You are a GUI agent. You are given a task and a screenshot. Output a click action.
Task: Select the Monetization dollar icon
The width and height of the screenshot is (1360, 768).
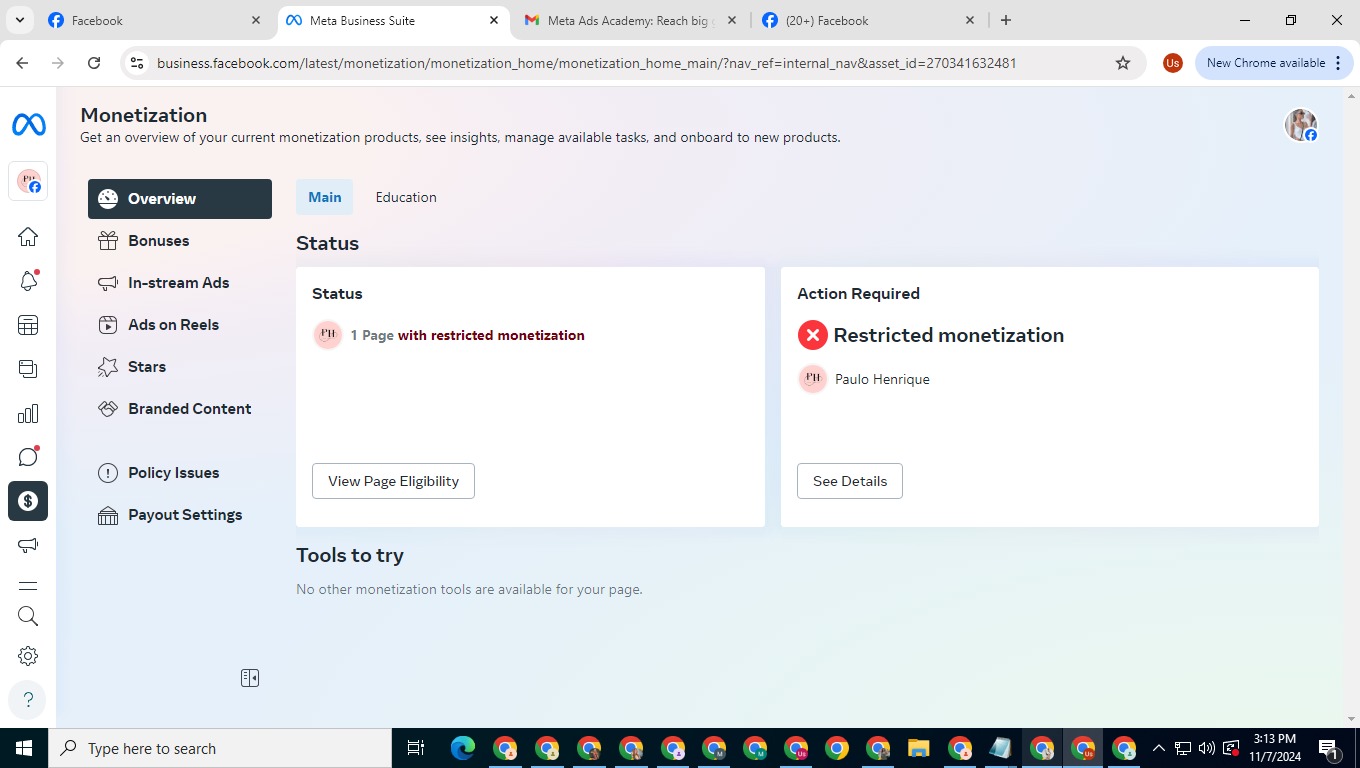point(28,501)
